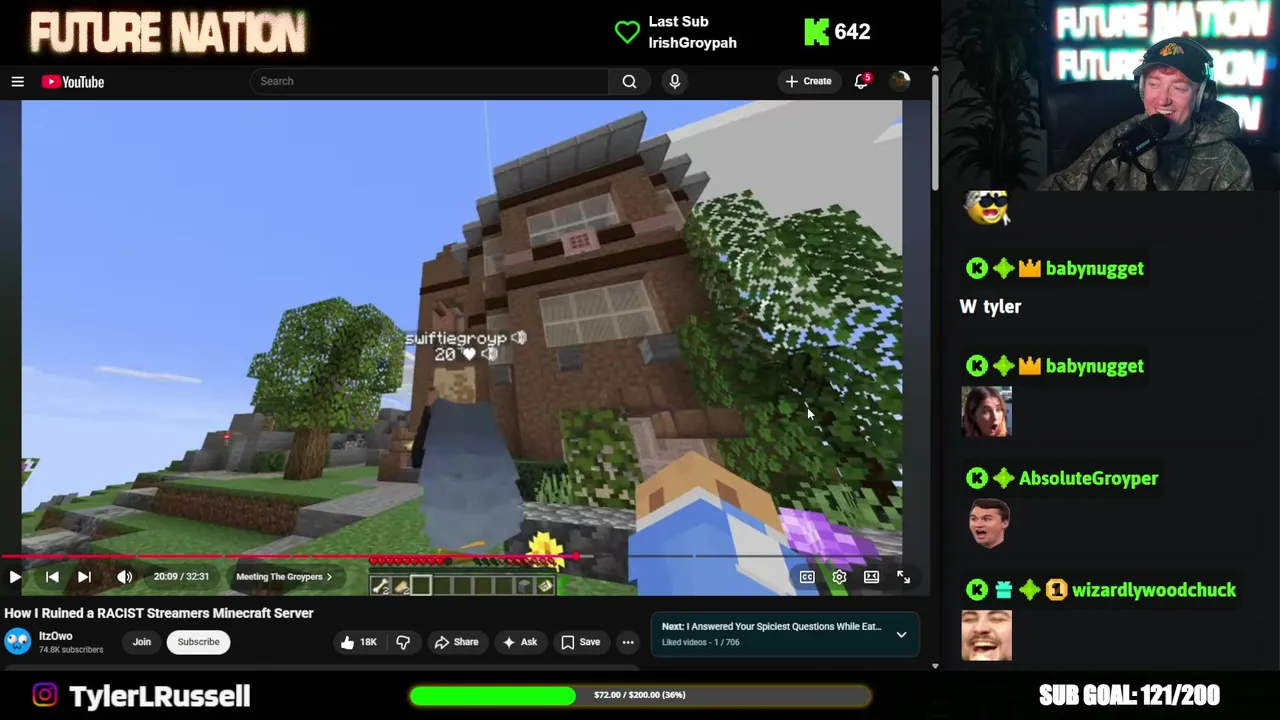This screenshot has height=720, width=1280.
Task: Click chat username AbsoluteGroyper
Action: click(x=1088, y=478)
